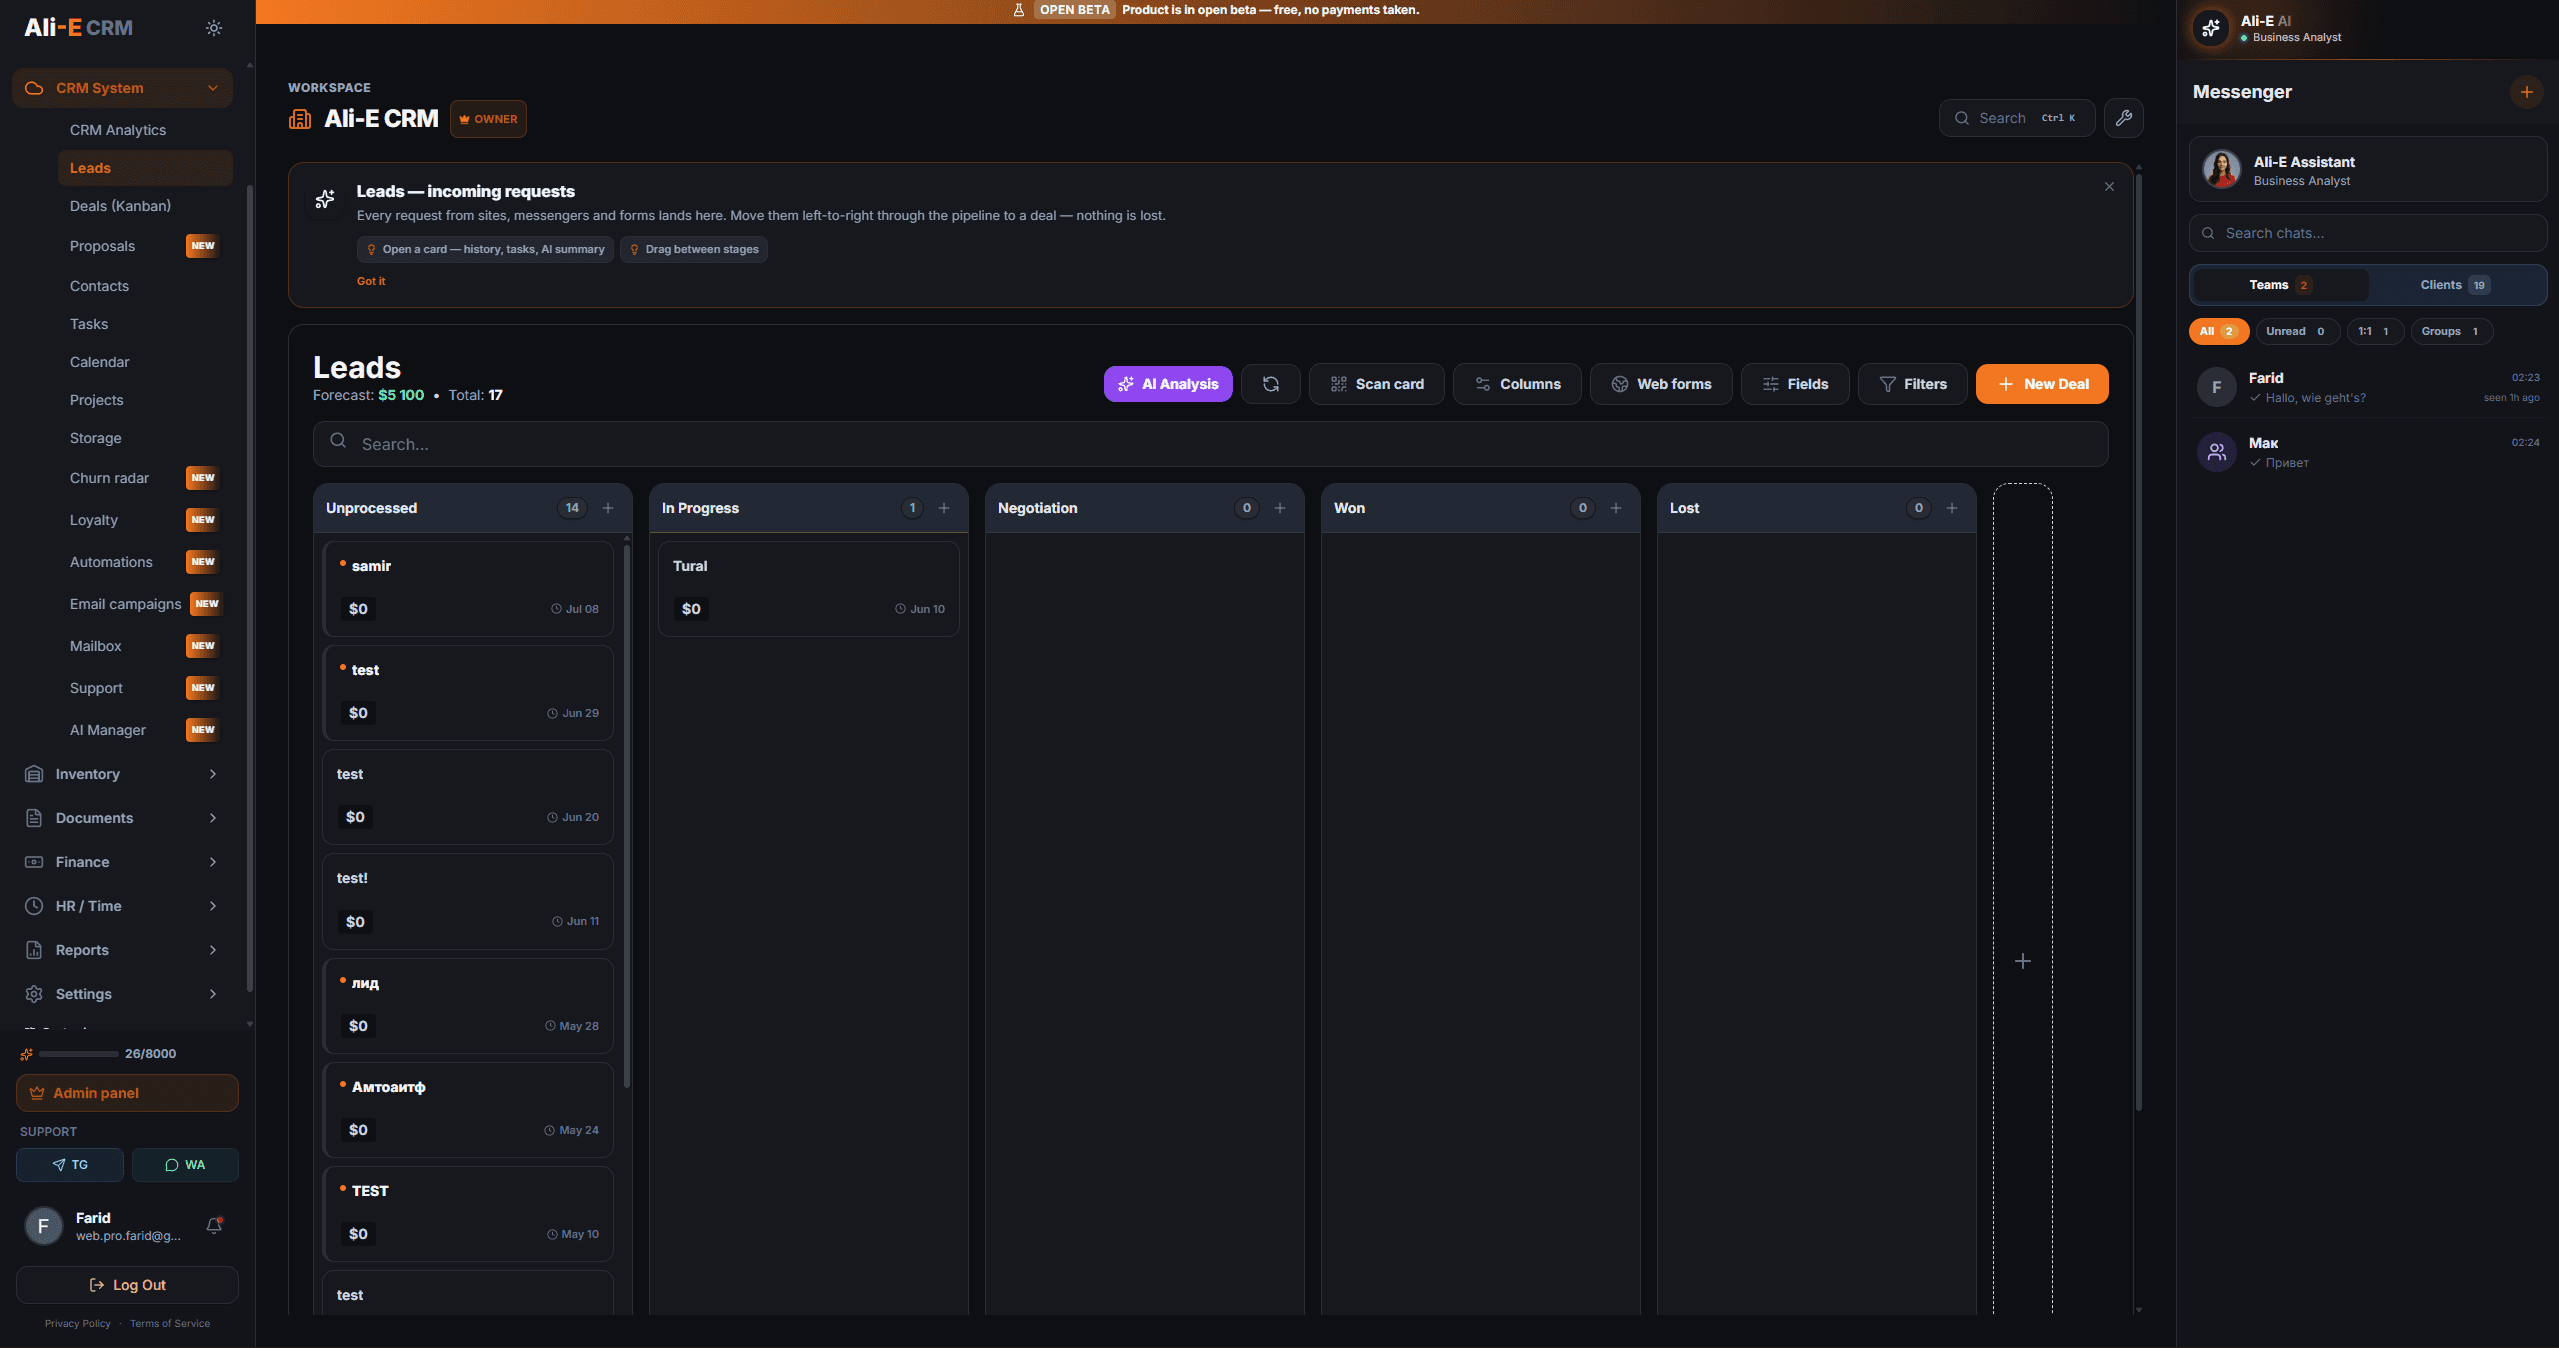Screen dimensions: 2559x1348
Task: Click the notification bell icon near Farid
Action: click(x=214, y=1225)
